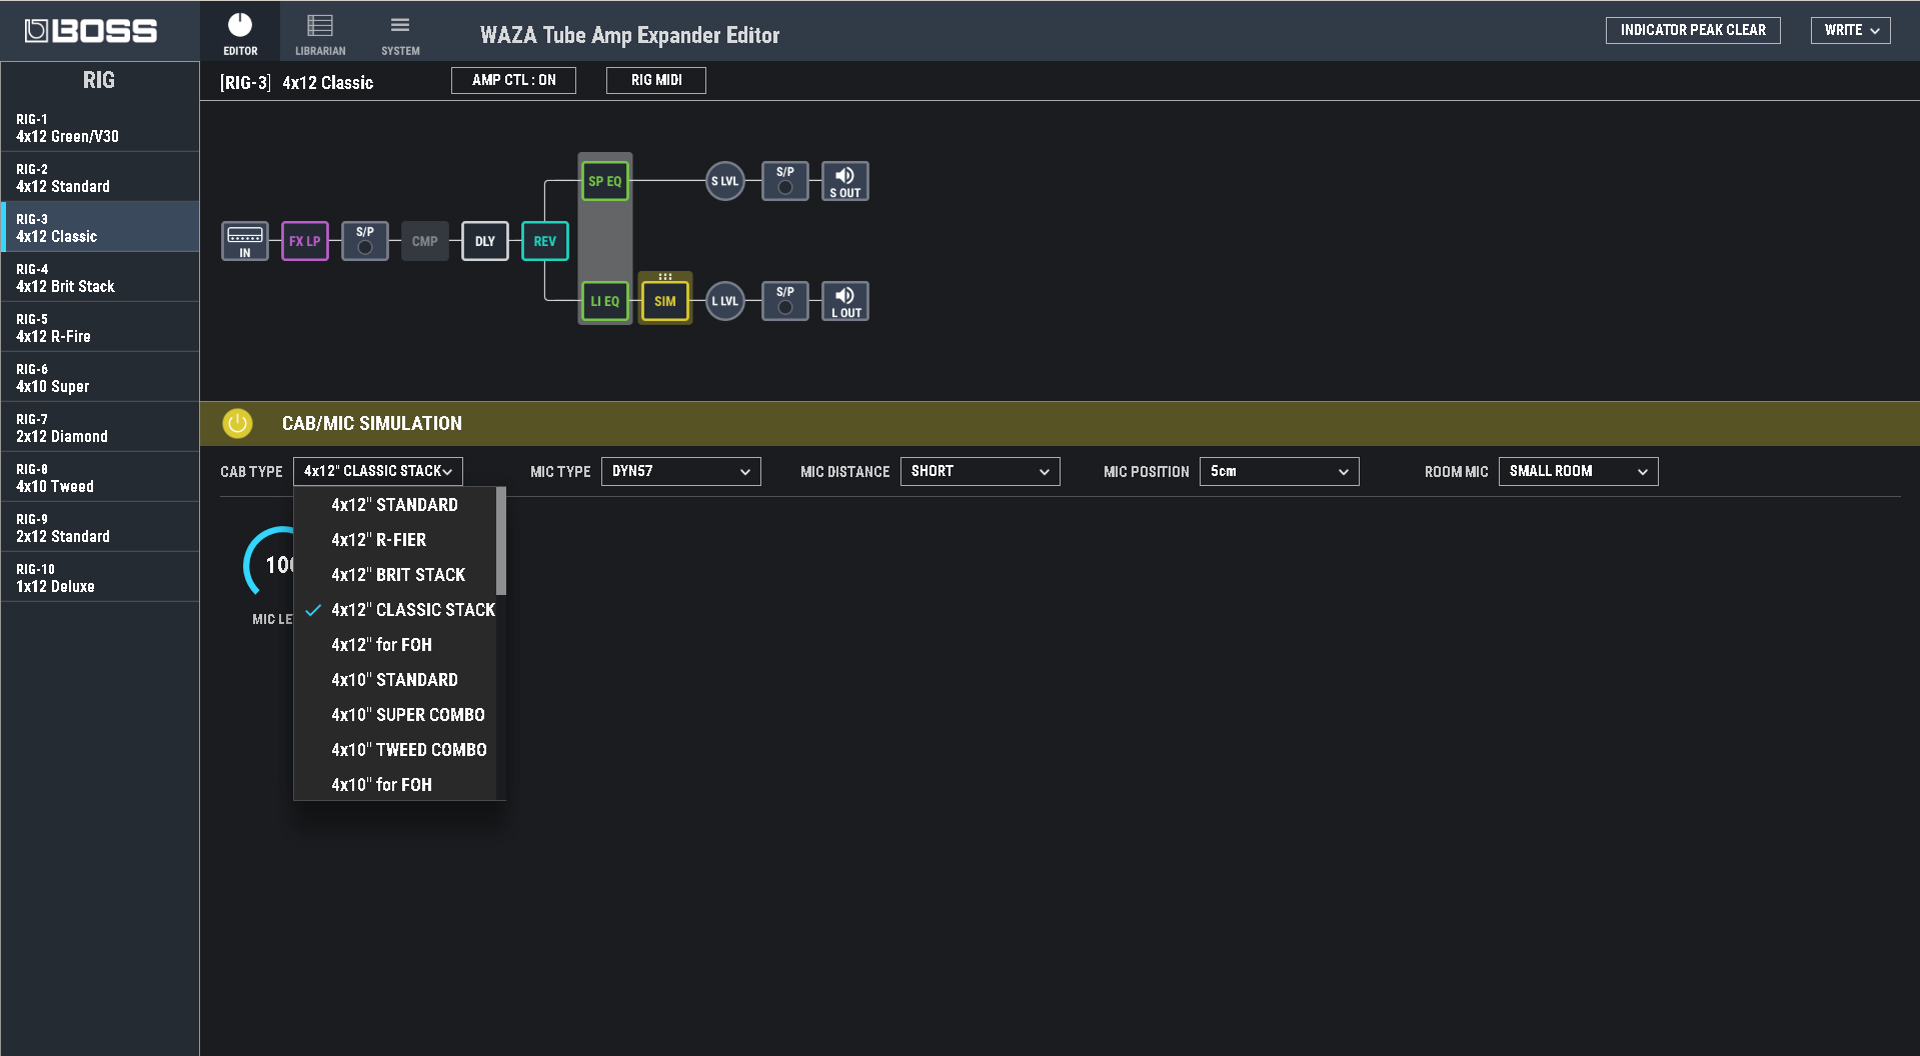Image resolution: width=1920 pixels, height=1056 pixels.
Task: Toggle the AMP CTL ON button
Action: 513,80
